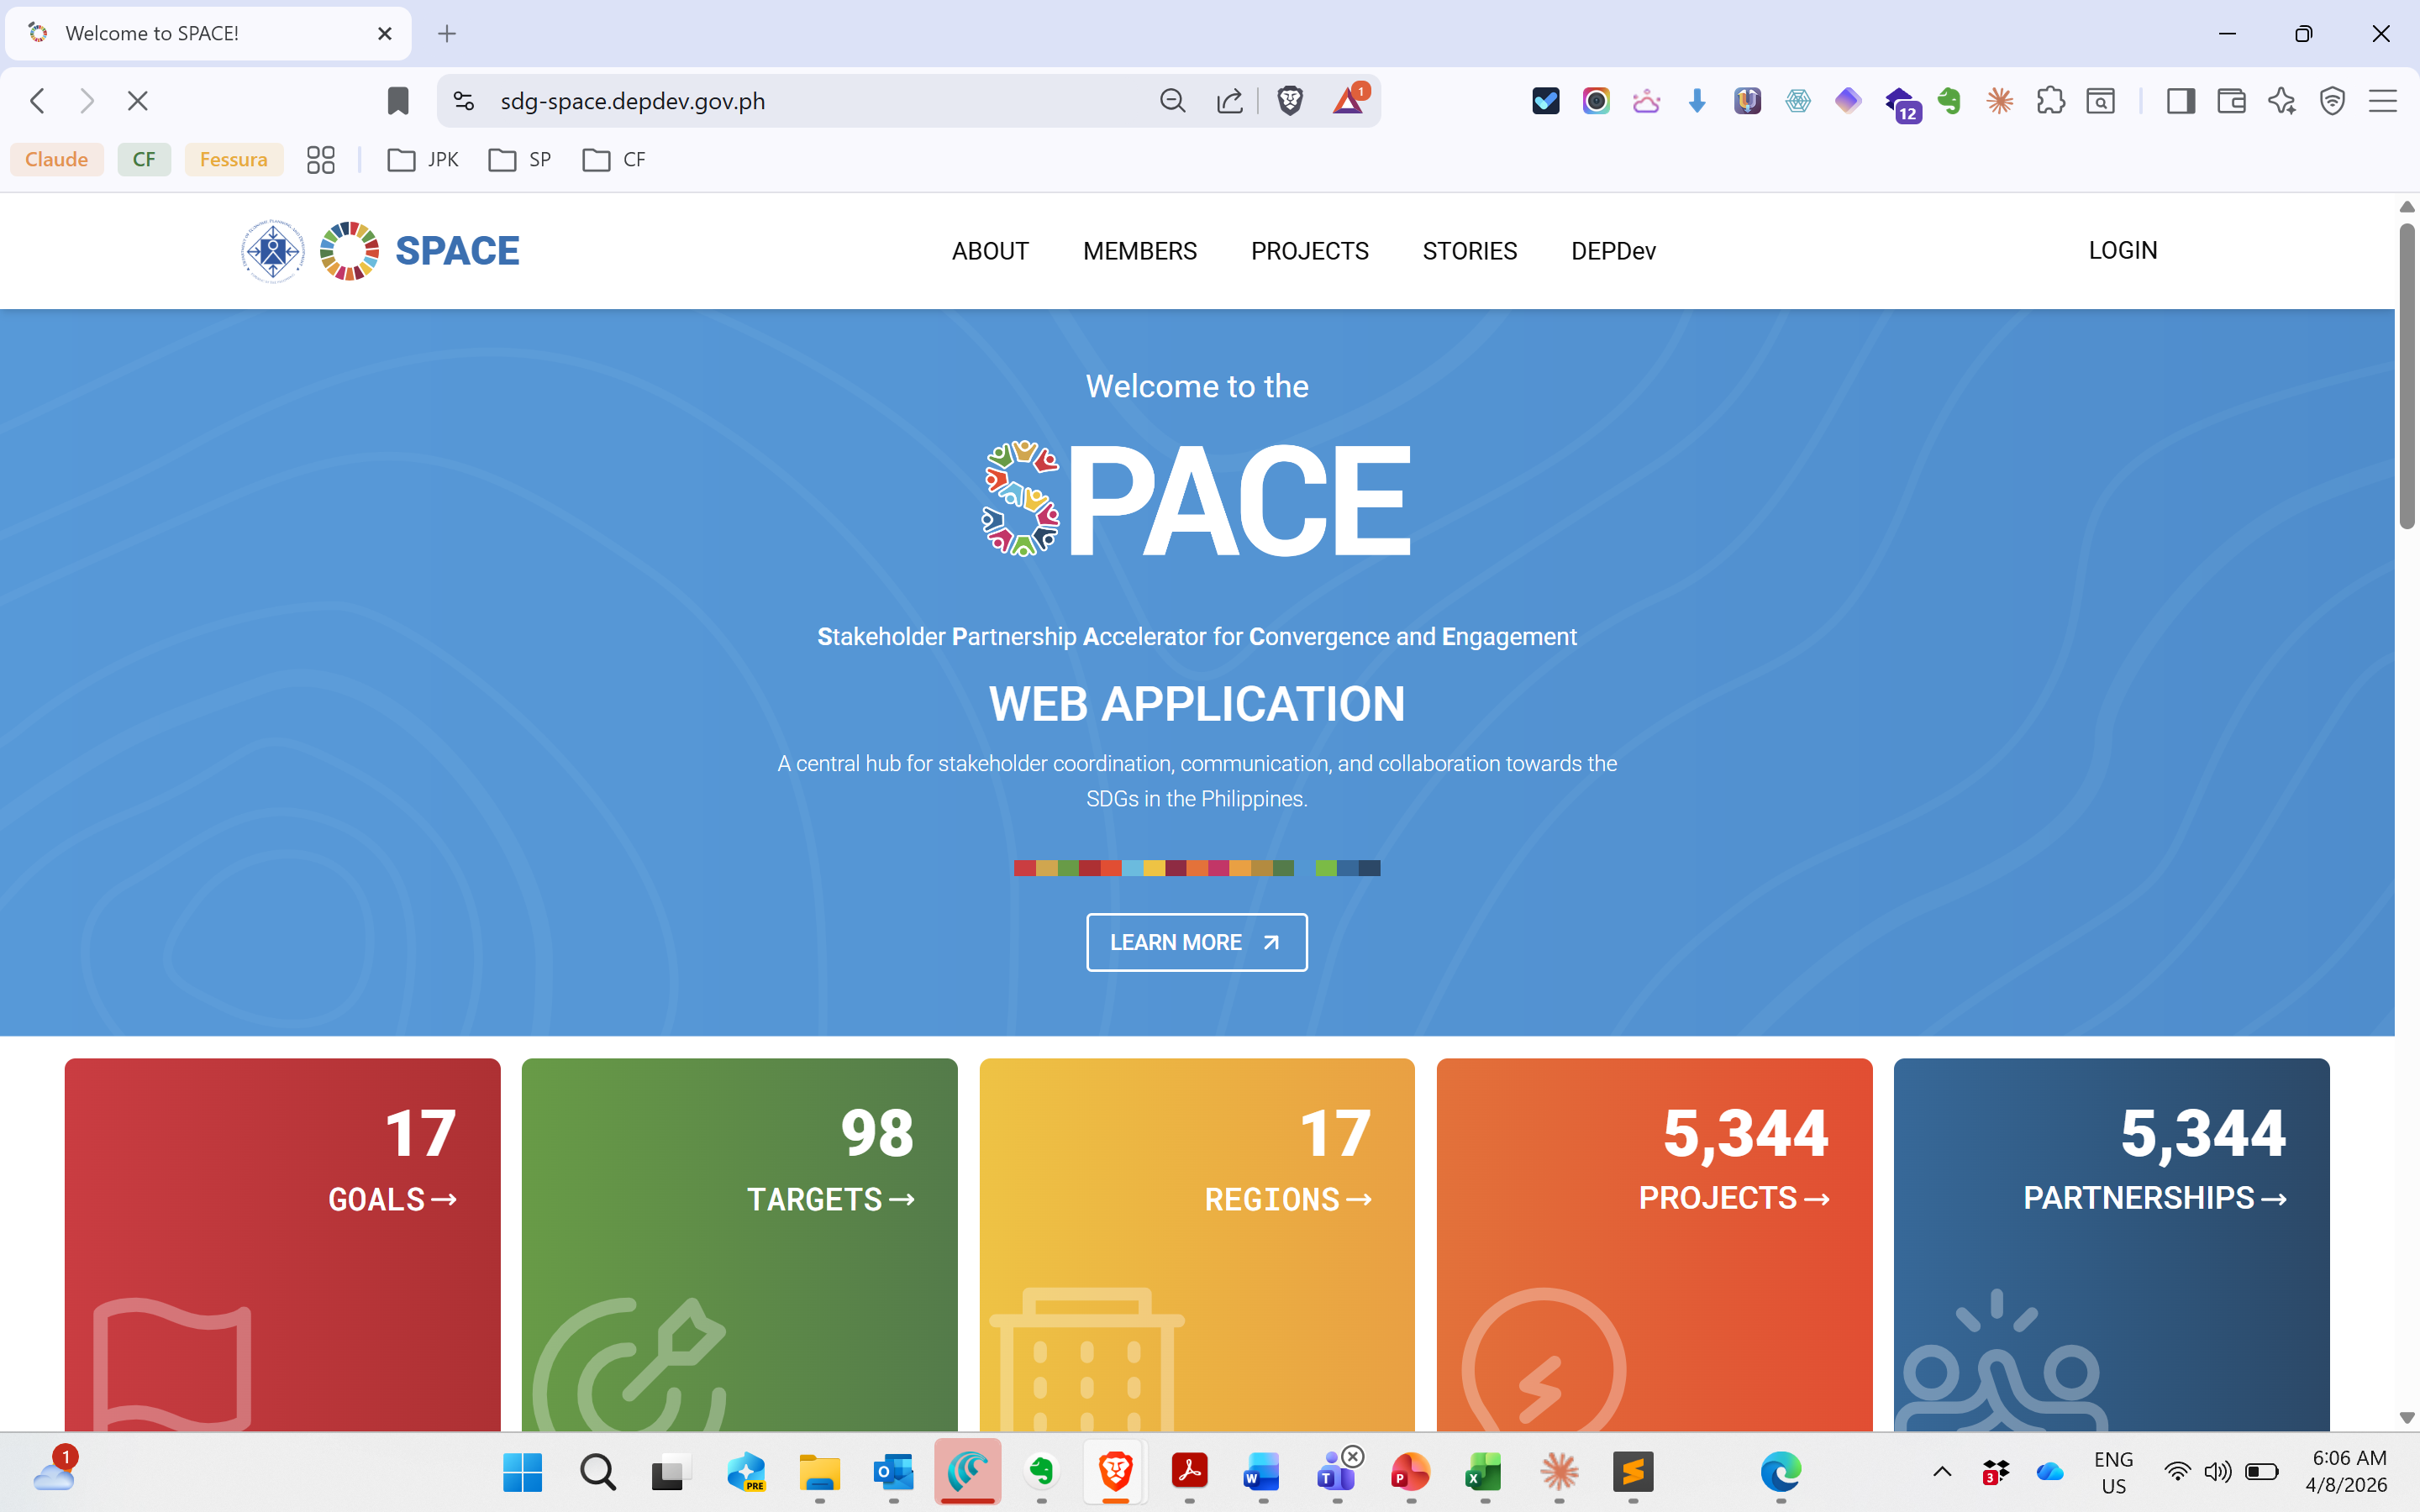The image size is (2420, 1512).
Task: Click the SDG color wheel logo
Action: [x=349, y=251]
